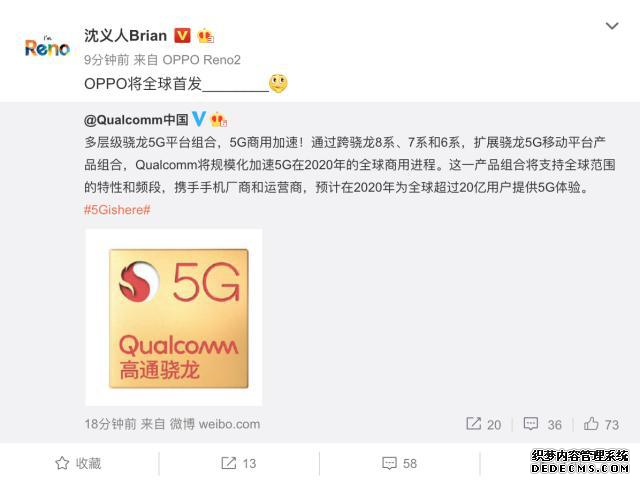Toggle 收藏 favorite star on this post
Screen dimensions: 640x483
coord(78,463)
